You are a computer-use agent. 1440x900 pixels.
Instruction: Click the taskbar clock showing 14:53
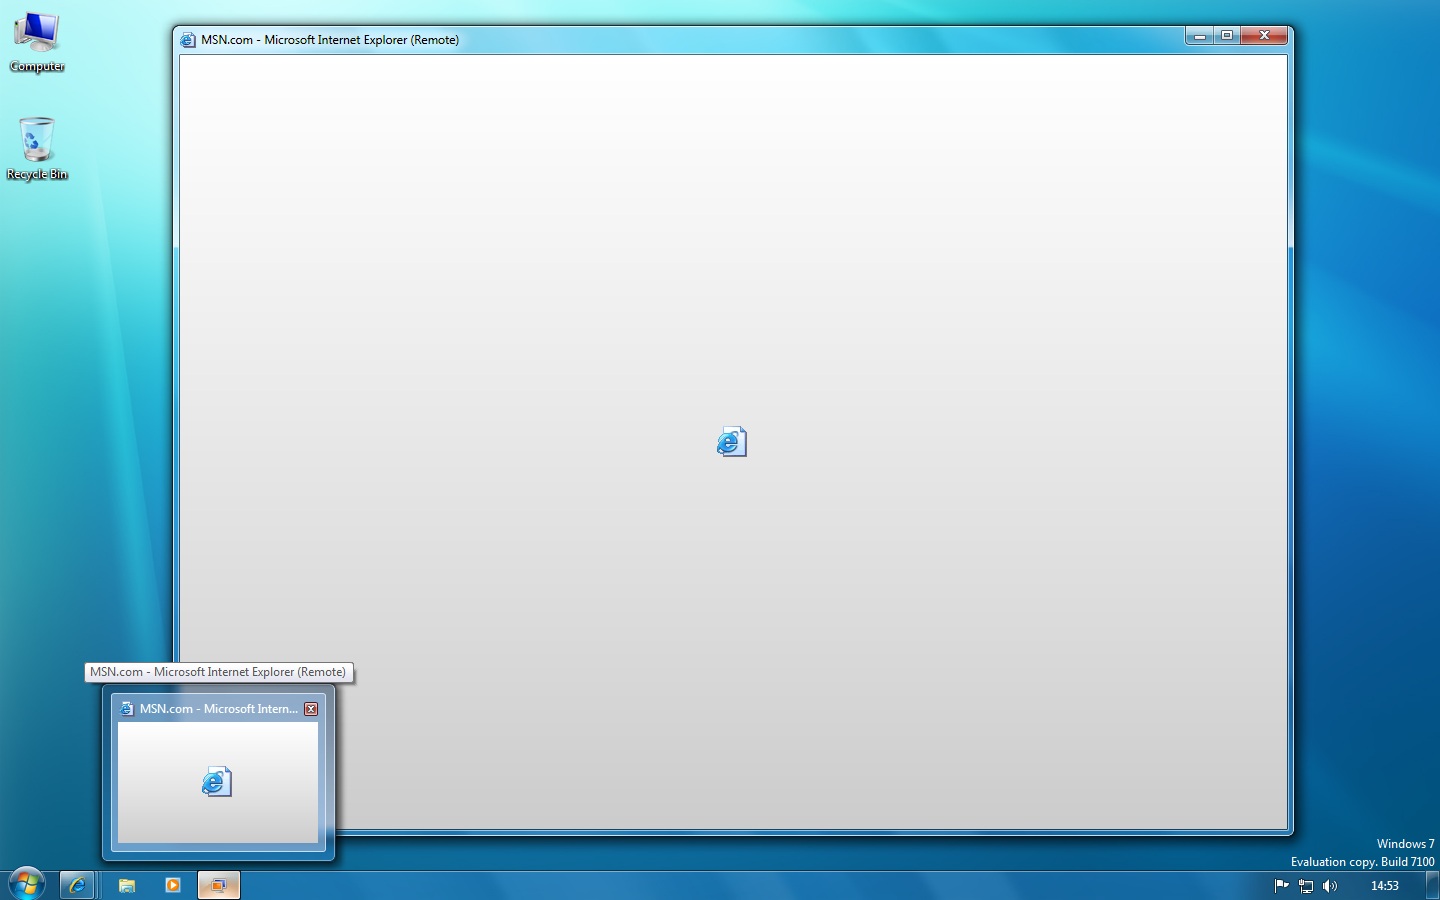pyautogui.click(x=1385, y=885)
